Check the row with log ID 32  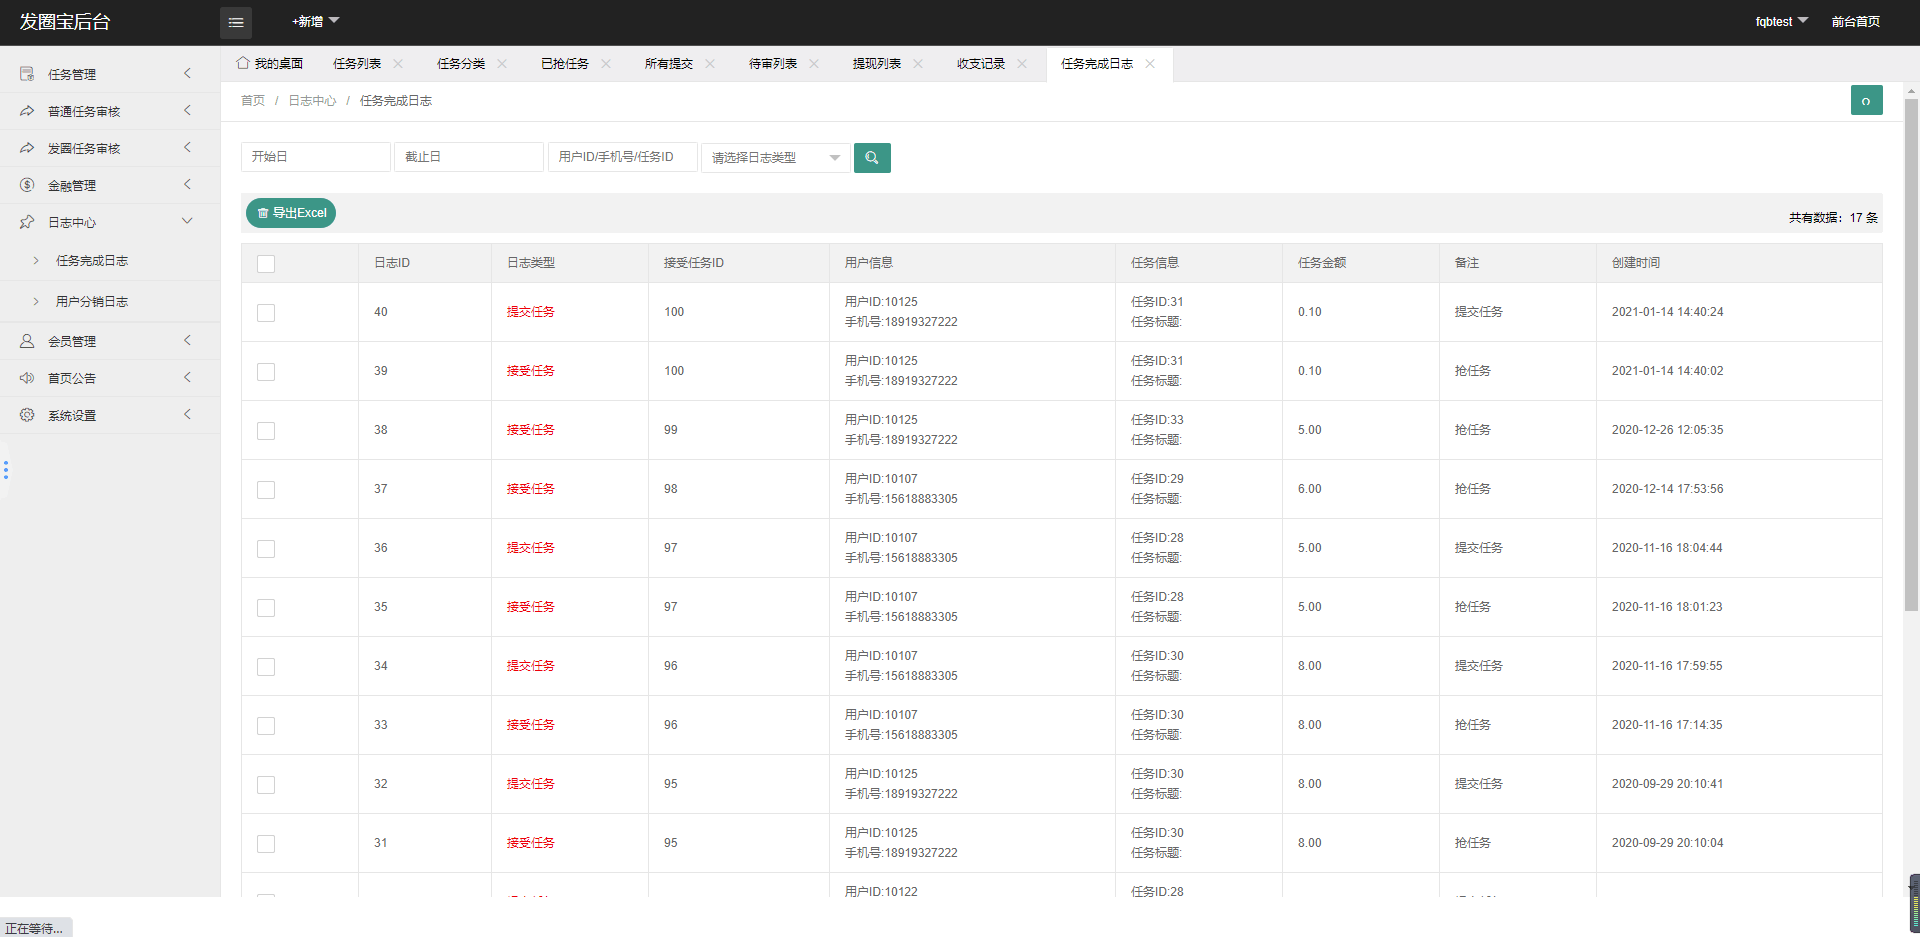tap(266, 785)
